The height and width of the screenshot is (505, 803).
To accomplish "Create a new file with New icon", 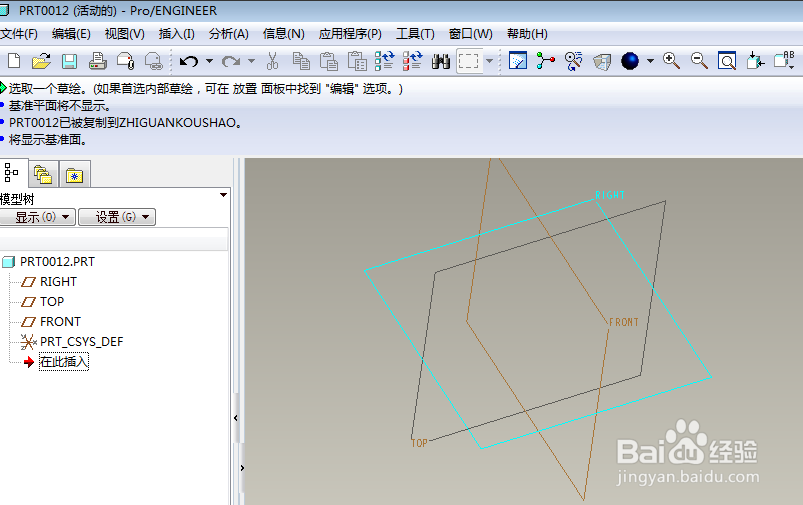I will [x=14, y=61].
